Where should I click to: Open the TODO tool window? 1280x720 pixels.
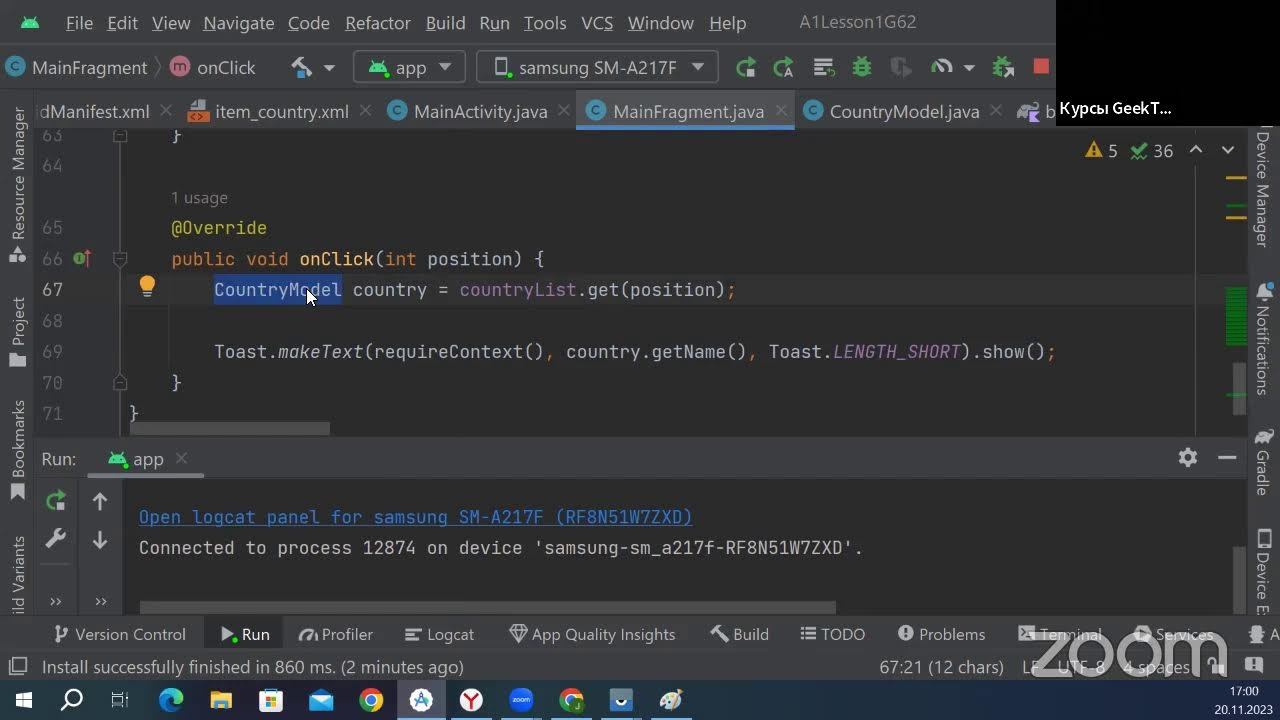(x=833, y=634)
